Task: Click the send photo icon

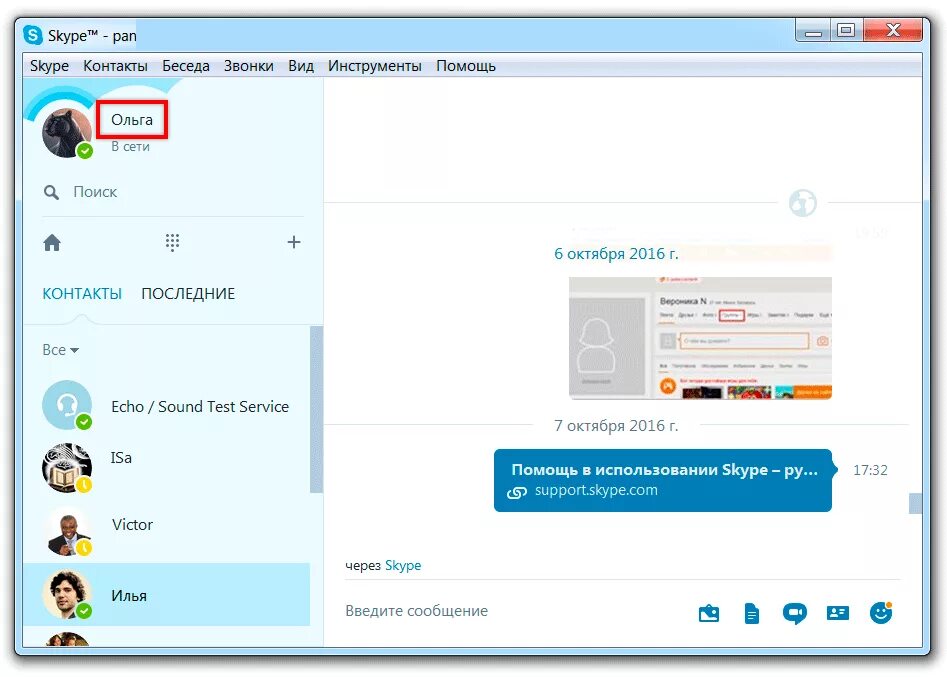Action: tap(708, 614)
